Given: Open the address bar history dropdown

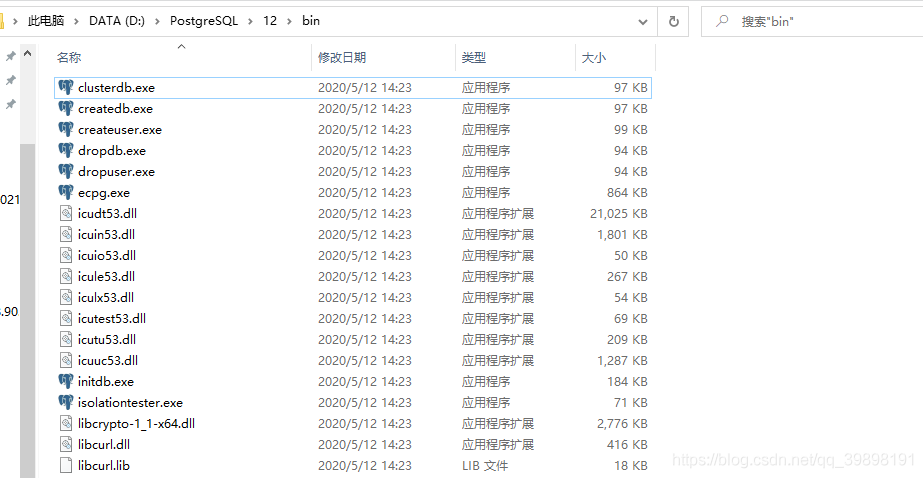Looking at the screenshot, I should tap(643, 22).
